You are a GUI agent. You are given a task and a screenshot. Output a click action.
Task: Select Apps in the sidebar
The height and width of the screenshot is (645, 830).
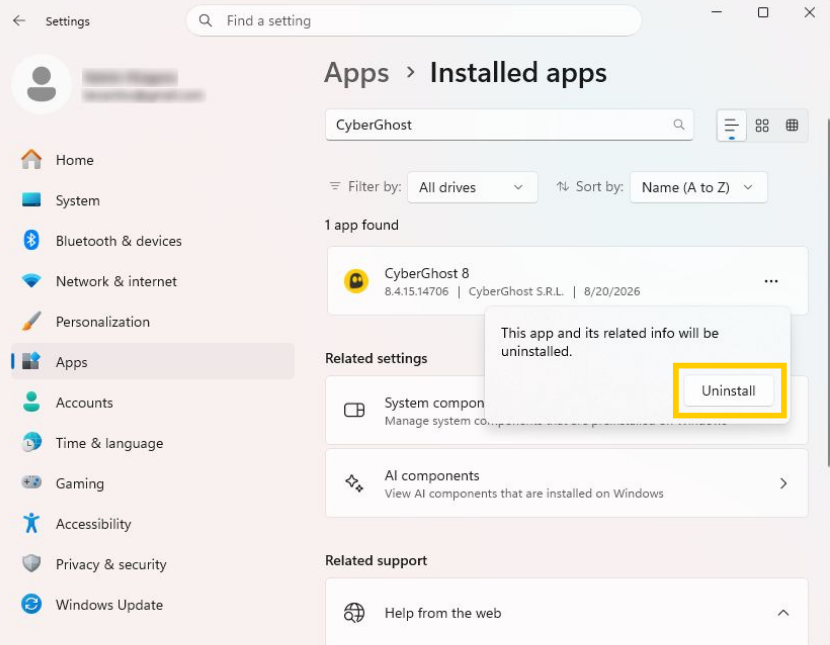point(152,362)
